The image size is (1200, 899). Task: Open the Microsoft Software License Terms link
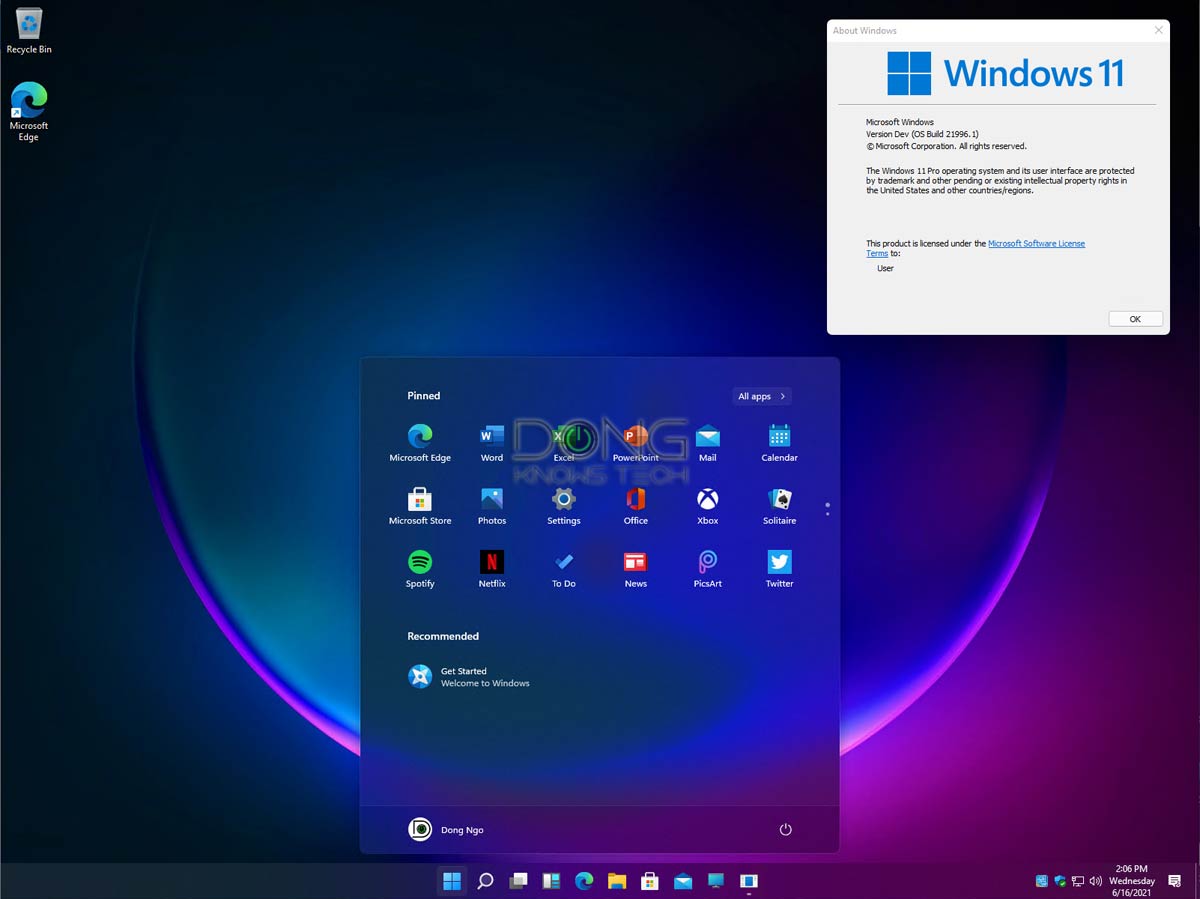[x=1036, y=243]
